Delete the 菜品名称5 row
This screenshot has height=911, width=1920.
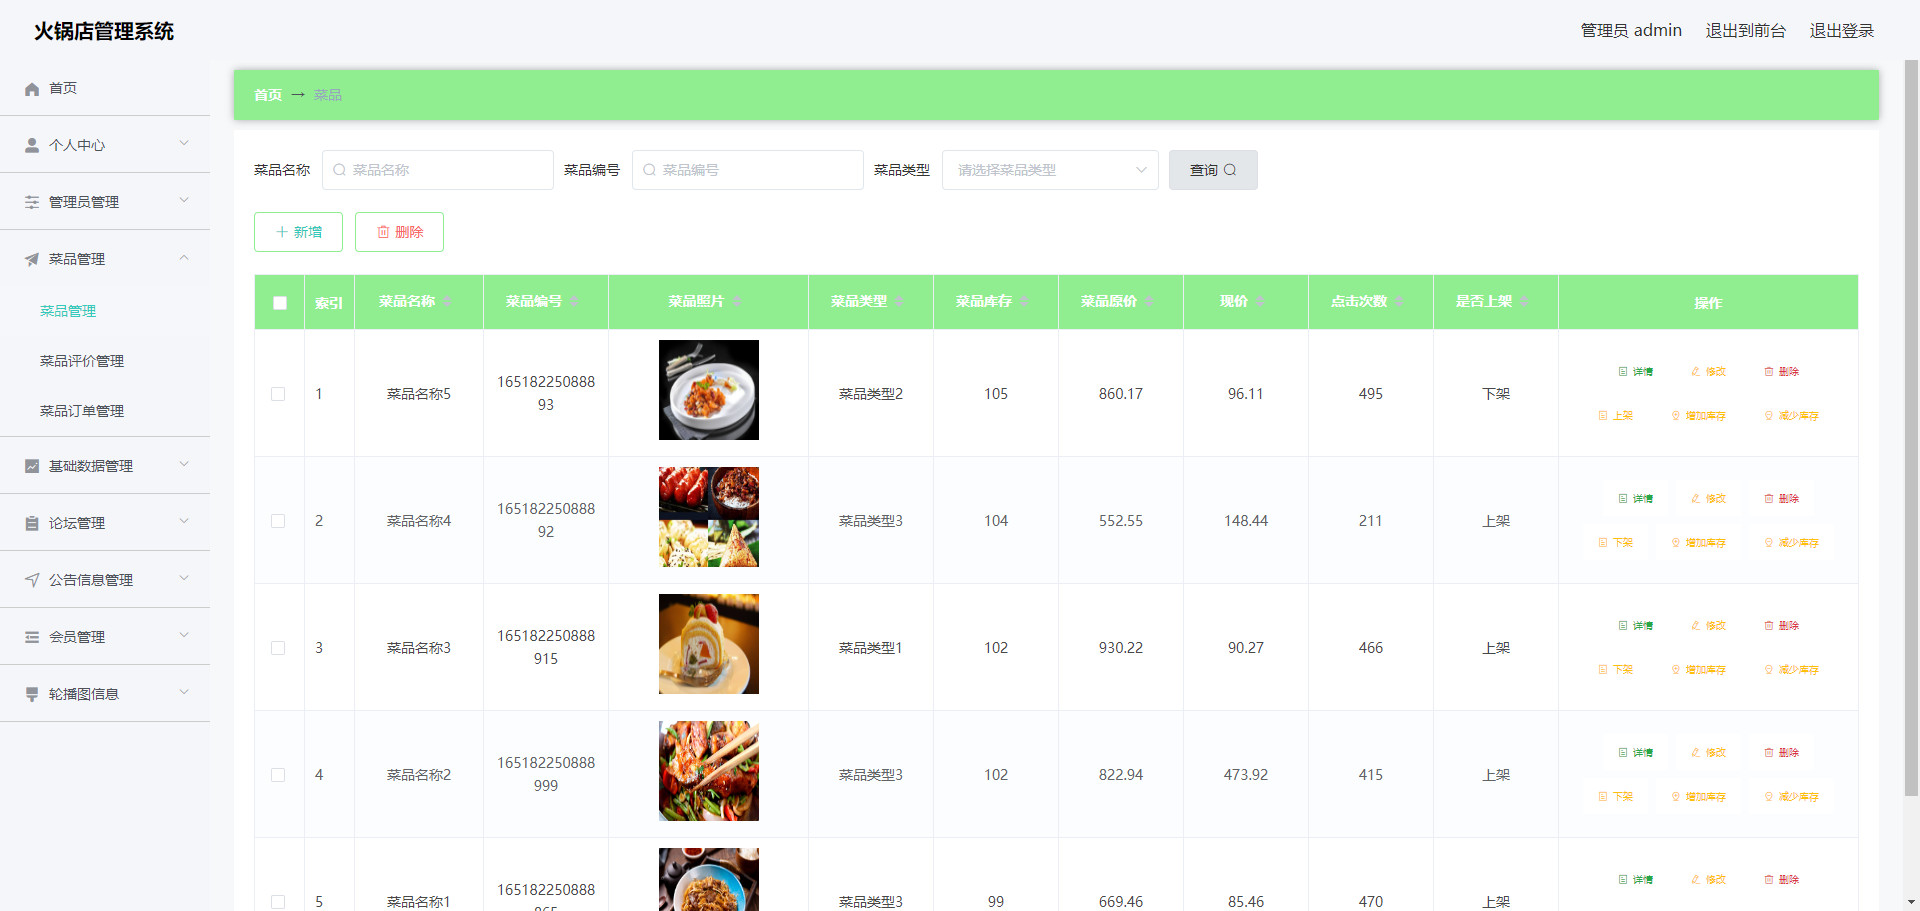click(1781, 372)
